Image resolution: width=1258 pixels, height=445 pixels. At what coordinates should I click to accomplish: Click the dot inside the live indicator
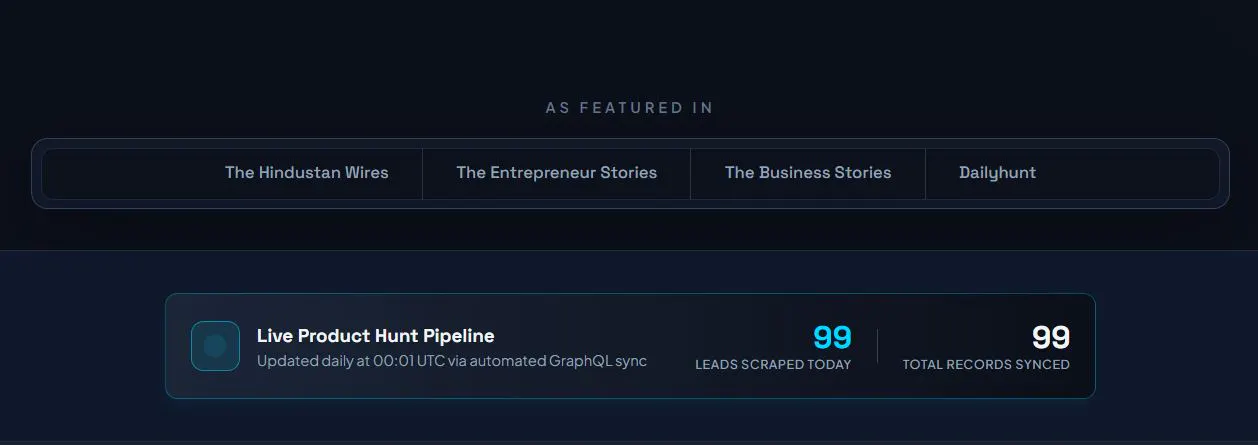click(x=215, y=346)
